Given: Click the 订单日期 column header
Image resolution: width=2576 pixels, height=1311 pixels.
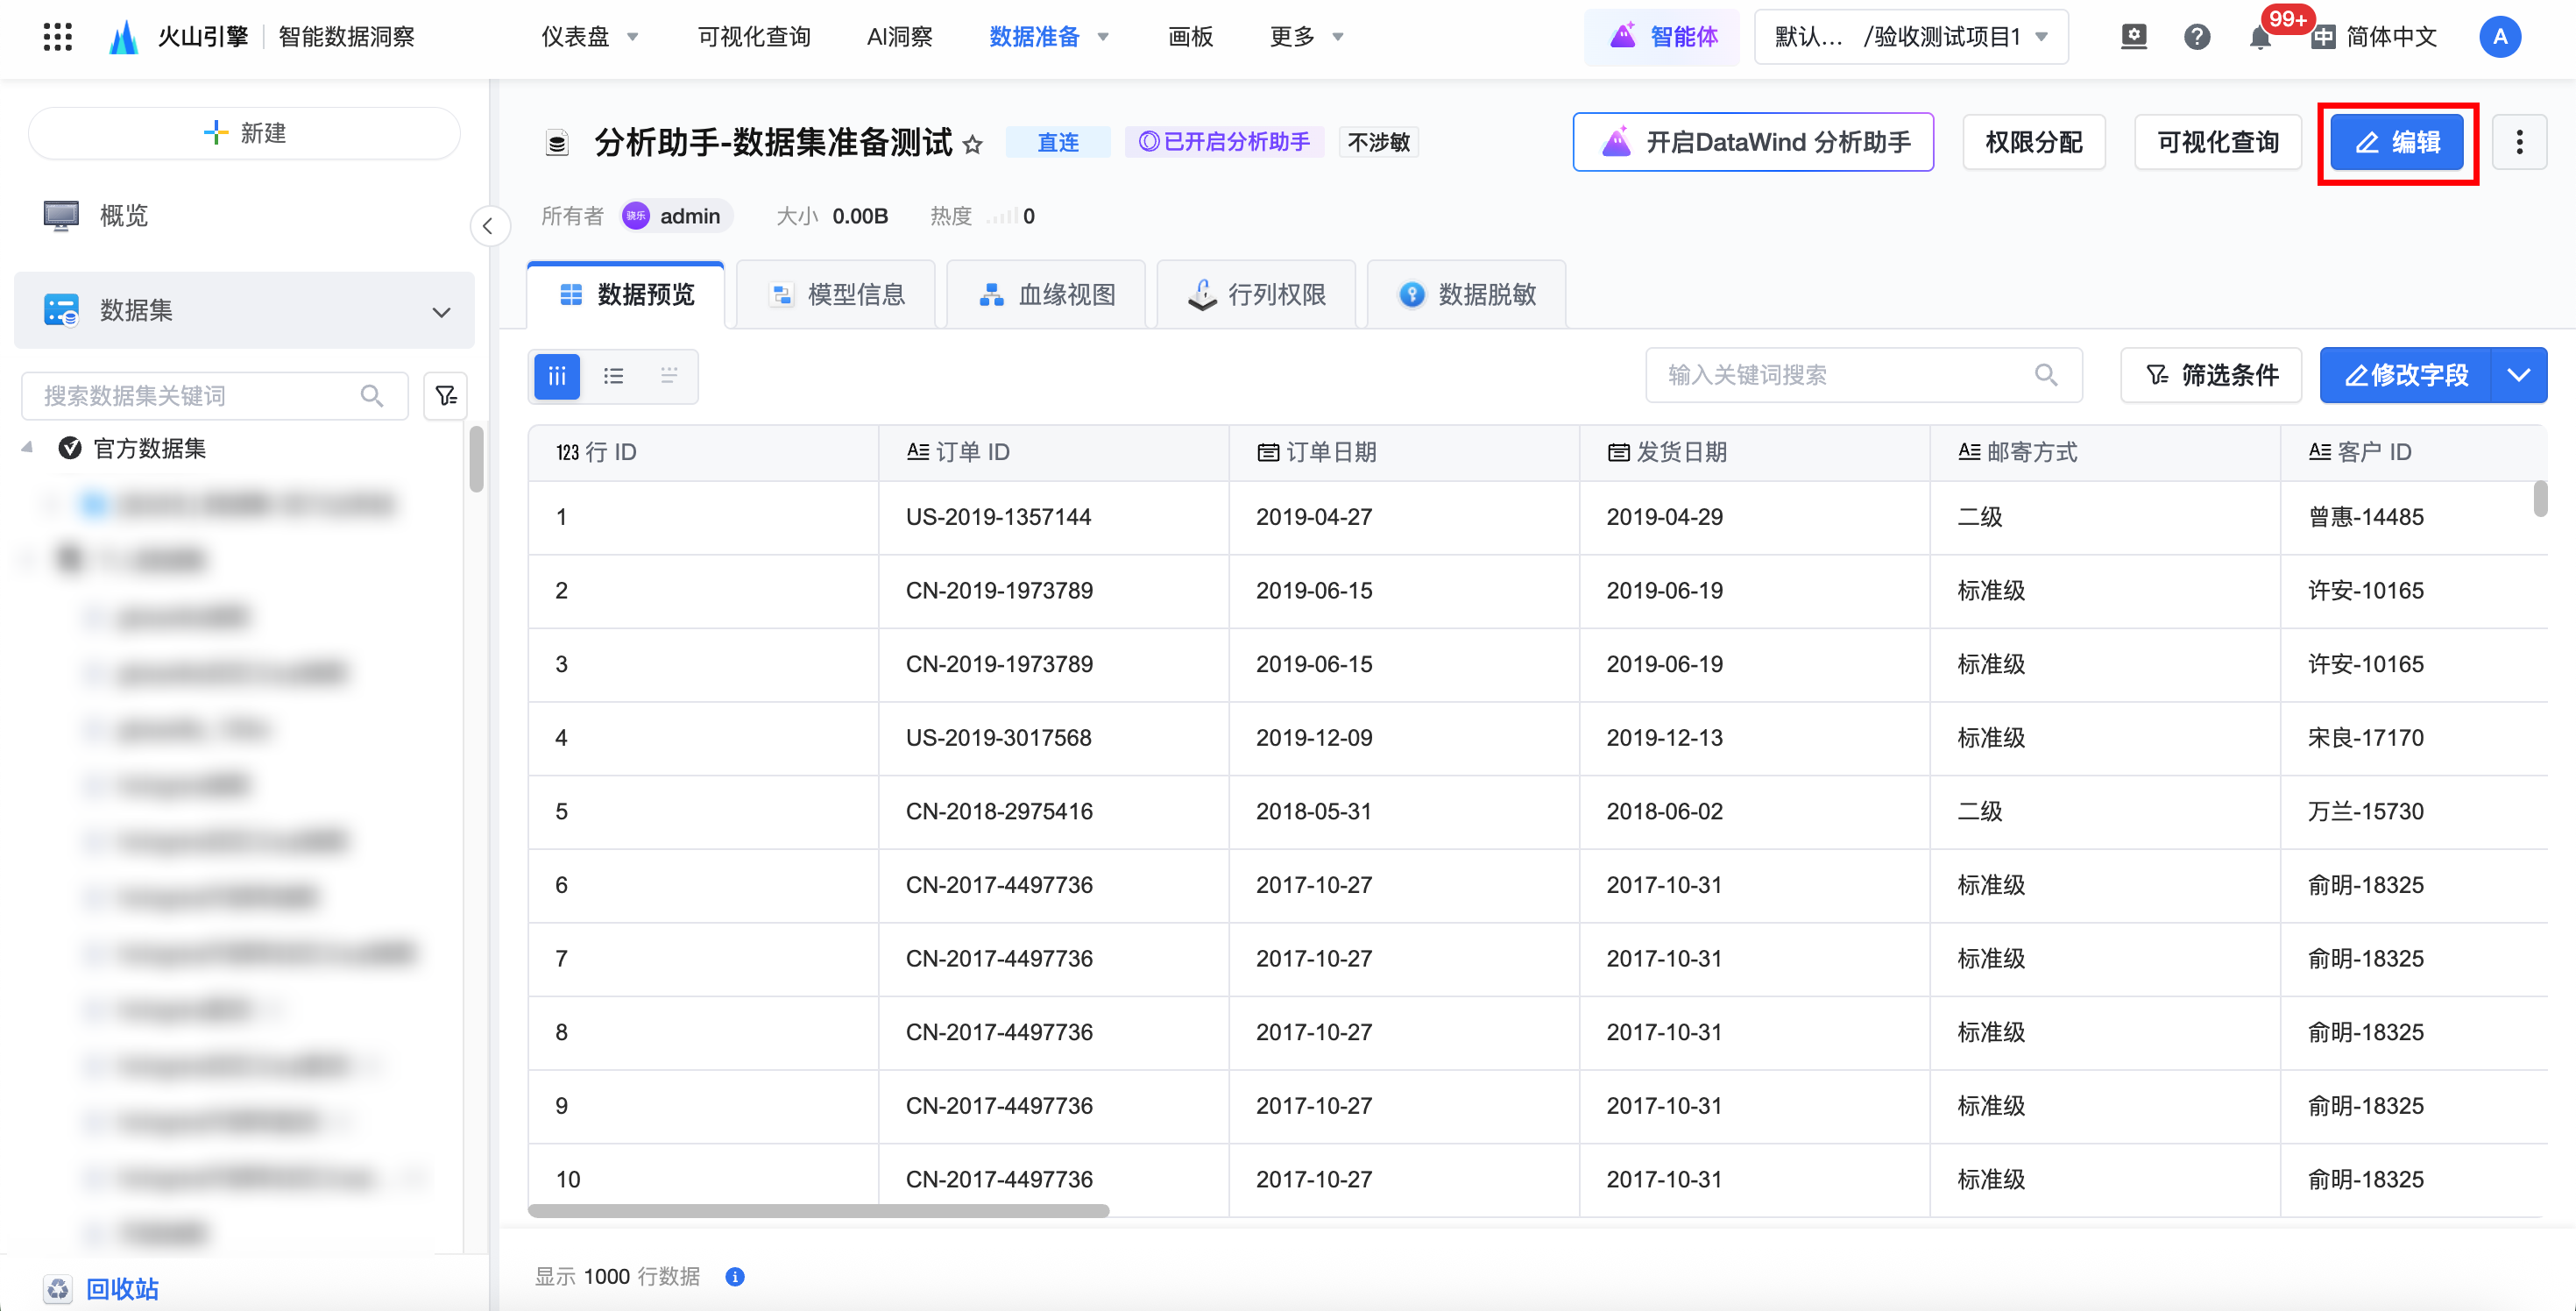Looking at the screenshot, I should [1404, 452].
